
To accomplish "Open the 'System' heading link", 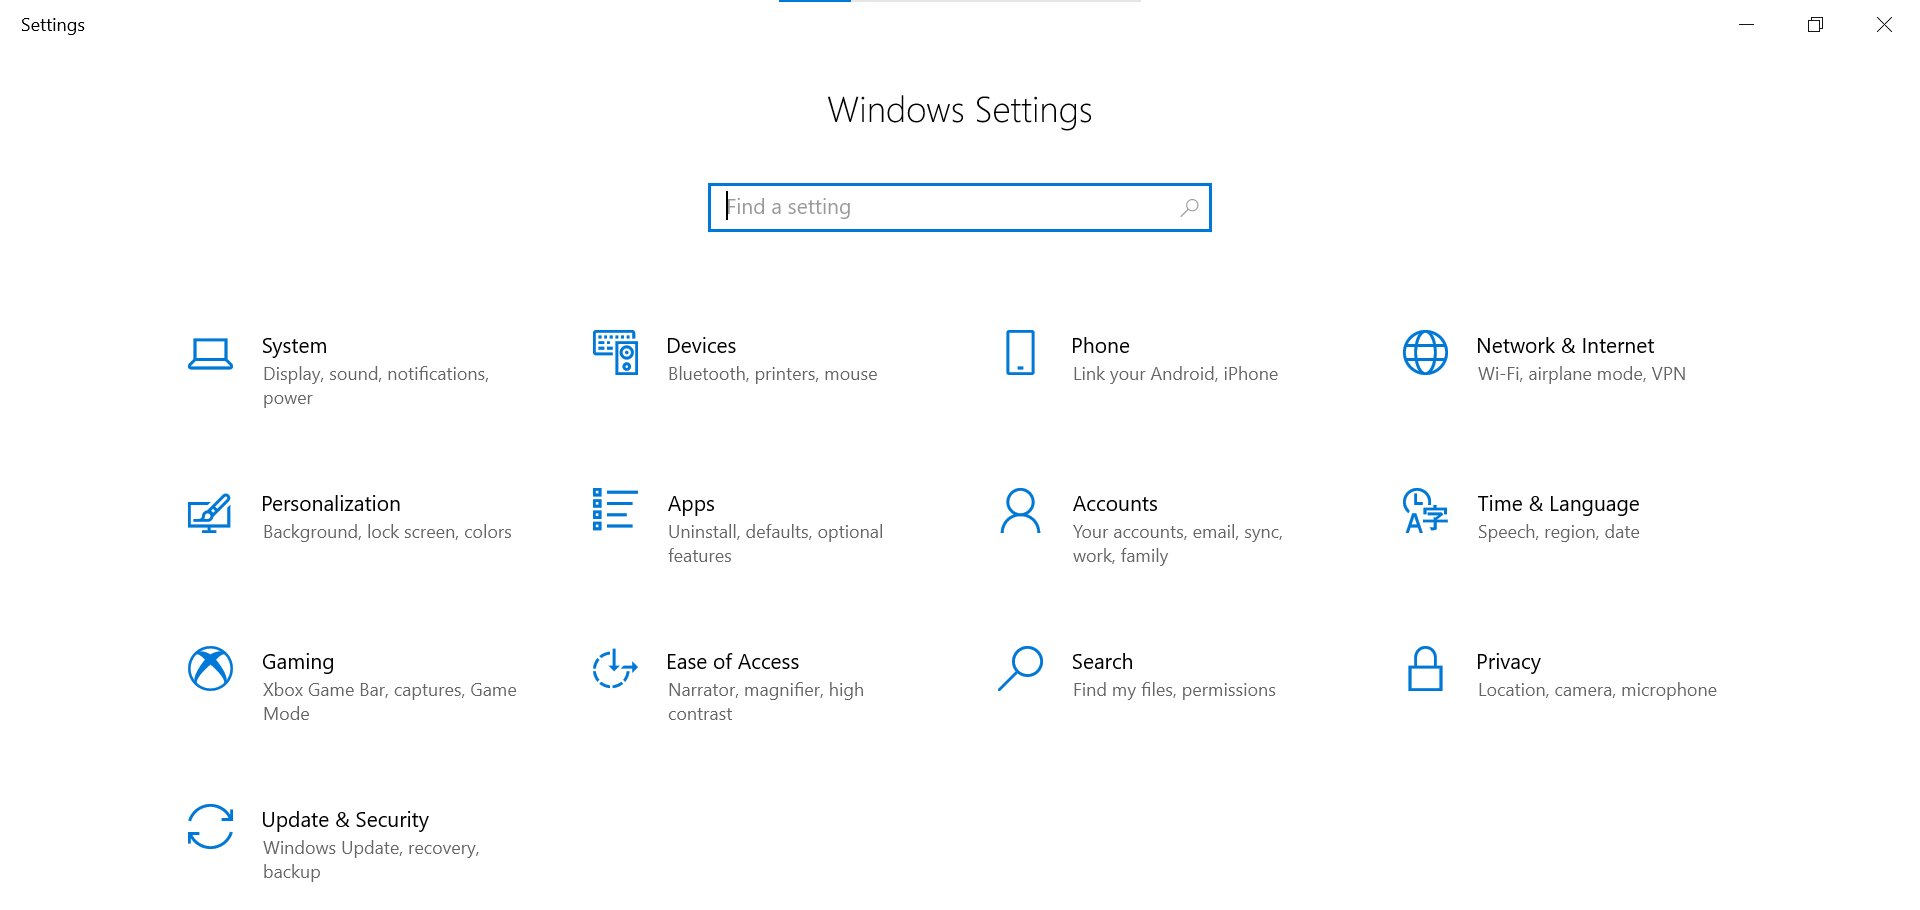I will (x=294, y=346).
